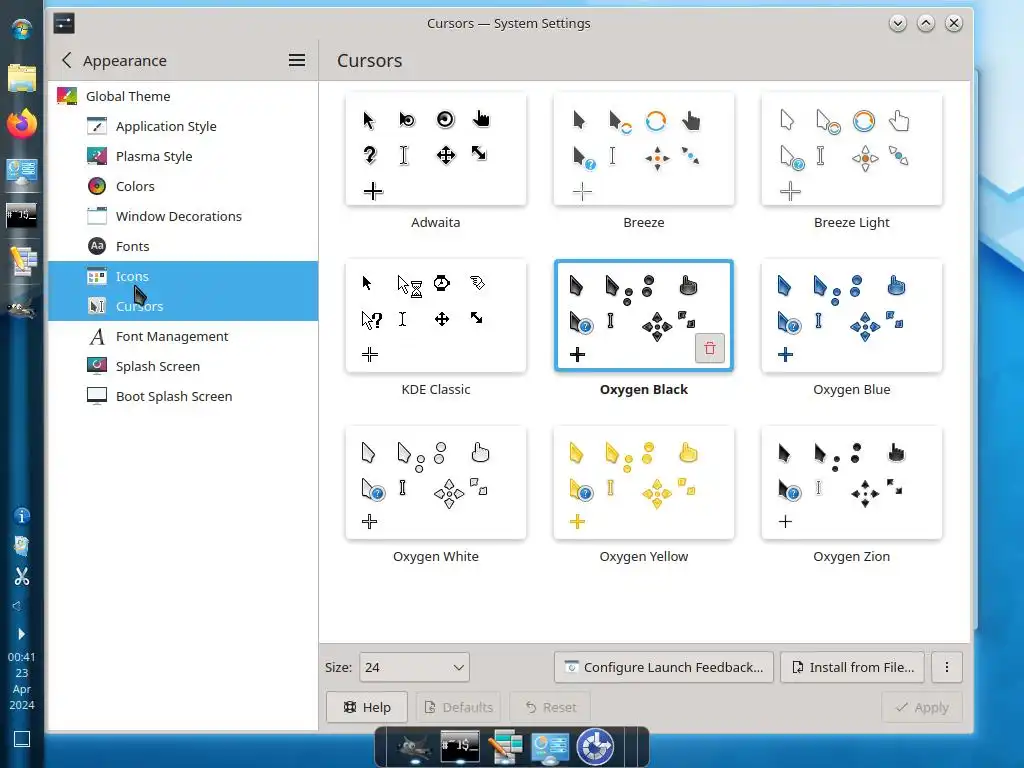Click the info icon in left panel
This screenshot has height=768, width=1024.
pyautogui.click(x=22, y=516)
